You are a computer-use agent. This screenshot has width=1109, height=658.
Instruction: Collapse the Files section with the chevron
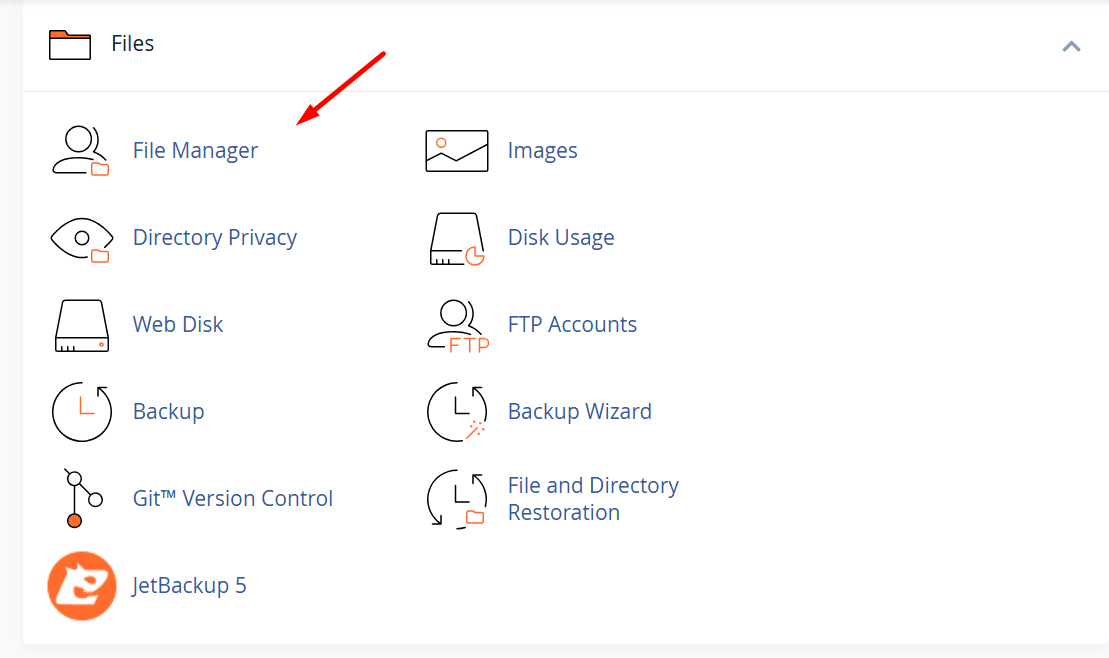(1071, 46)
